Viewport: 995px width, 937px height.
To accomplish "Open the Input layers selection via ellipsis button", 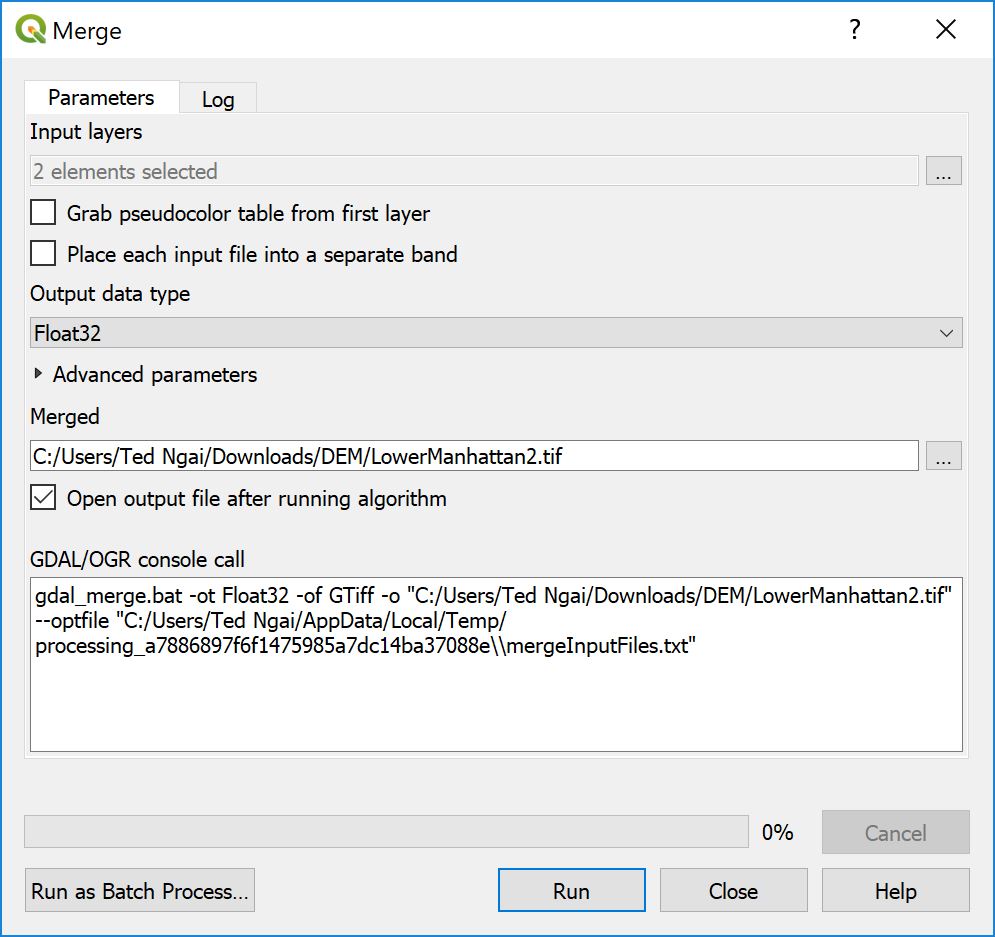I will coord(944,170).
